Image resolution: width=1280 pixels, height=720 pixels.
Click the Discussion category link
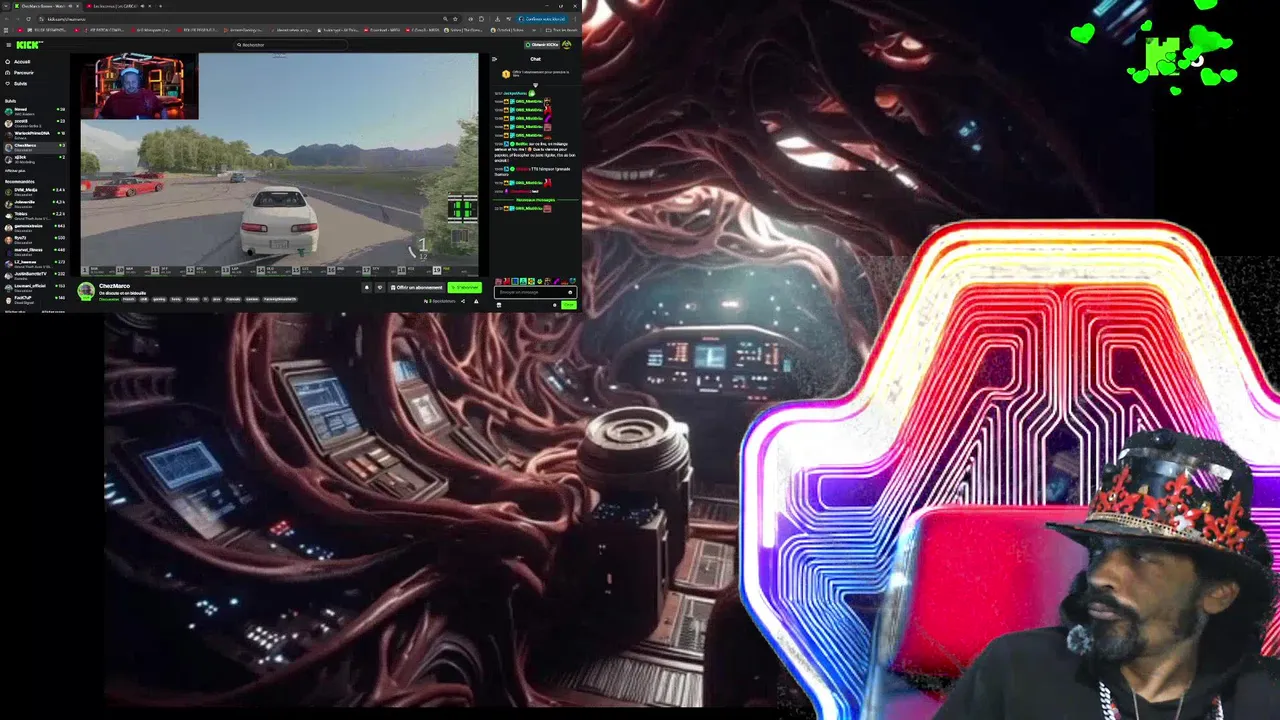click(108, 299)
